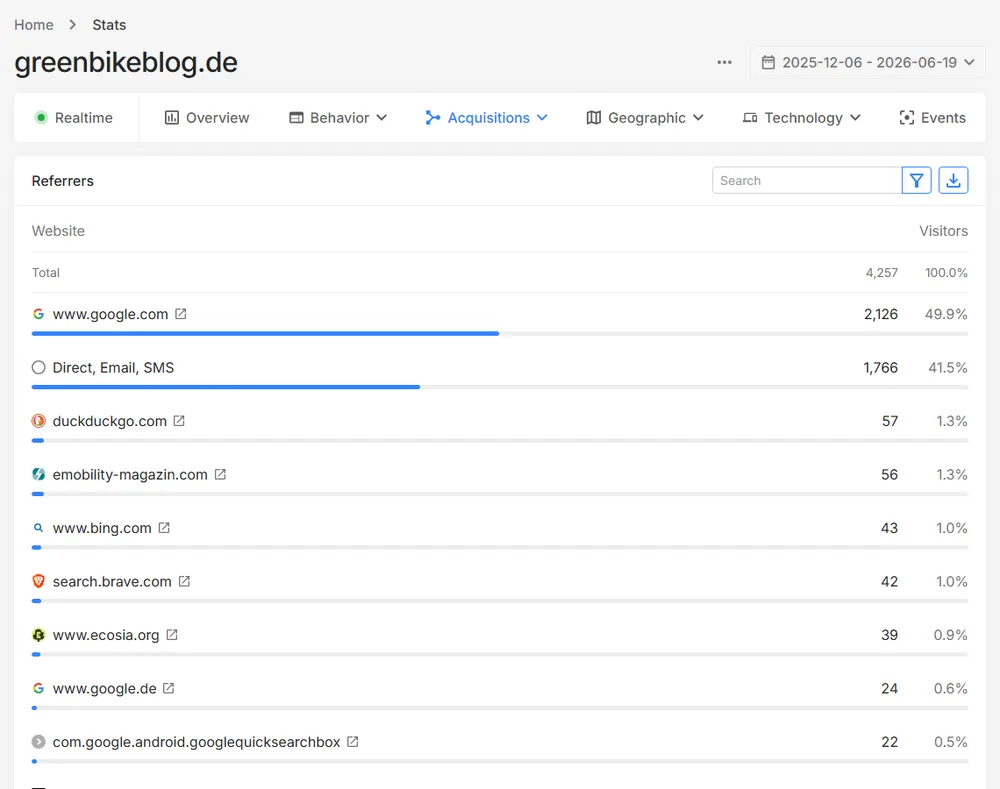Expand the Acquisitions menu
1000x789 pixels.
coord(487,118)
